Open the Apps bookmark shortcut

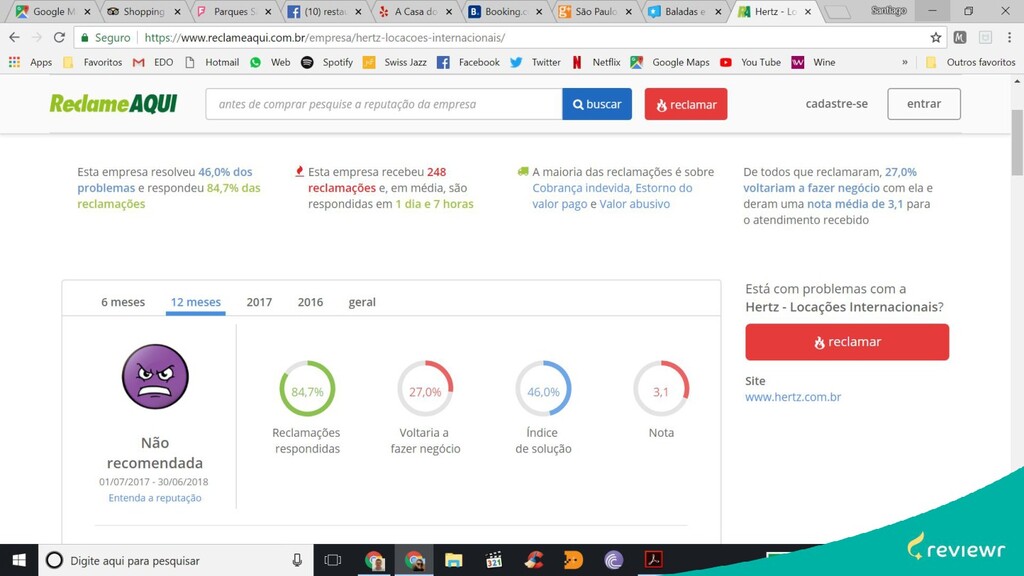[x=31, y=62]
